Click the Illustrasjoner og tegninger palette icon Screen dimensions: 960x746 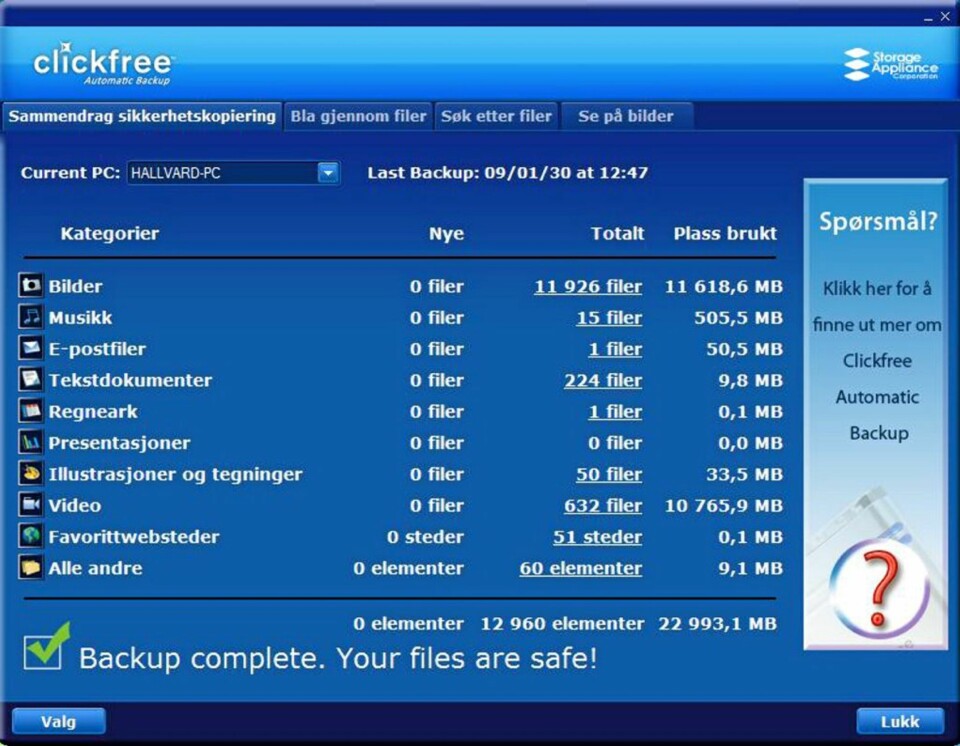point(31,473)
